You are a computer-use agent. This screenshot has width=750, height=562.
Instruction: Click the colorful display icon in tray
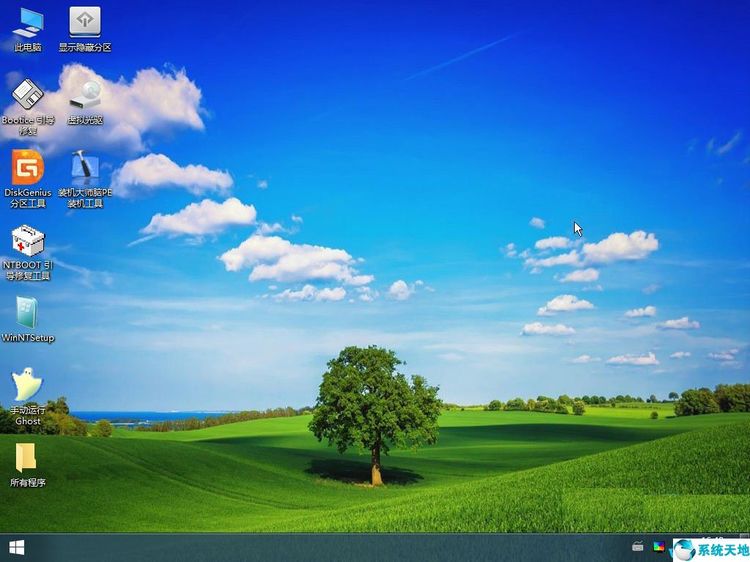coord(659,547)
